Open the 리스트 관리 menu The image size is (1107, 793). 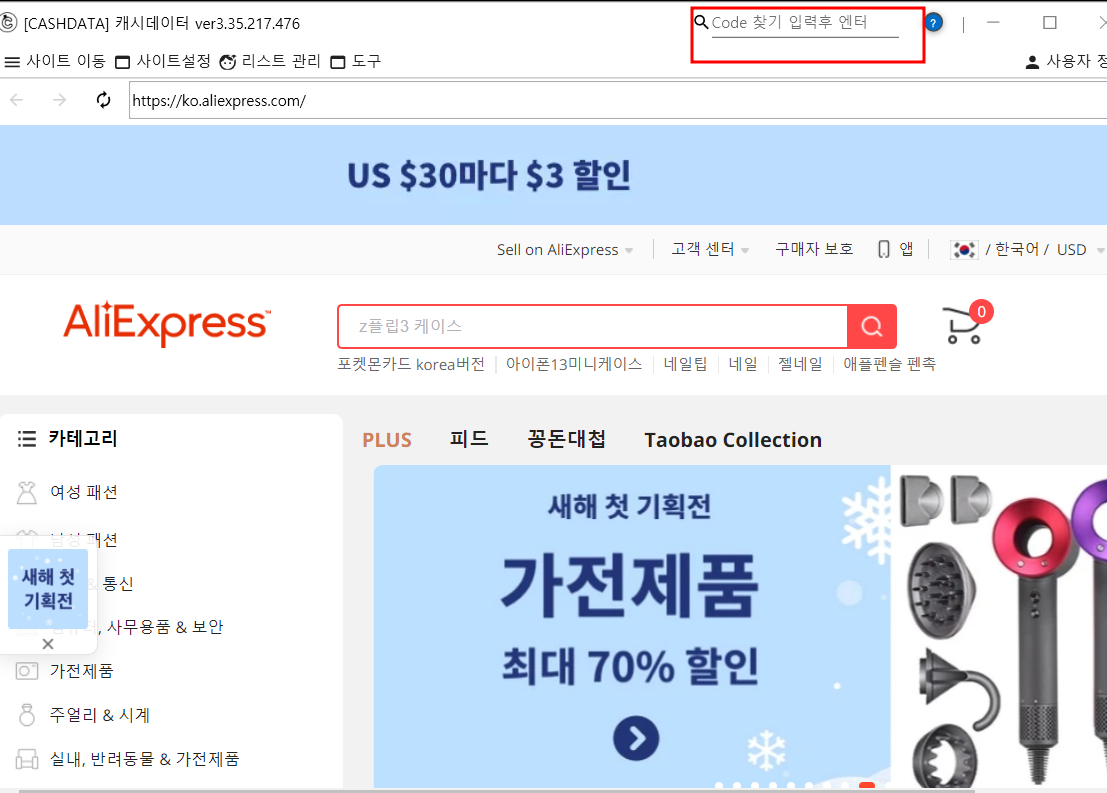click(x=270, y=61)
